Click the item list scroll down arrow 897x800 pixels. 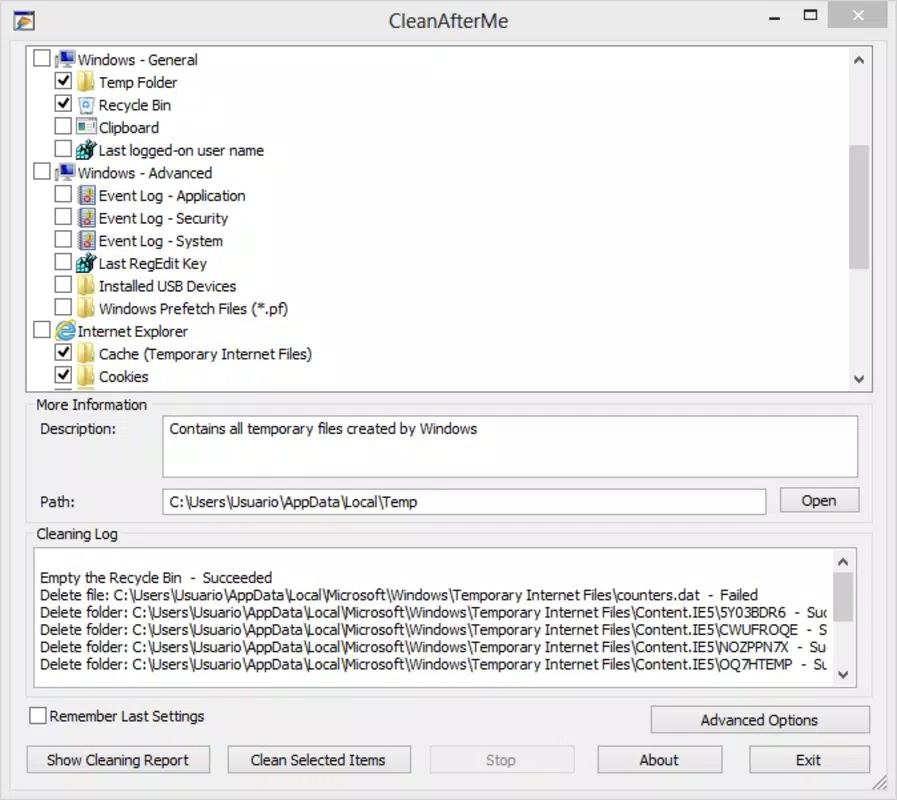[x=859, y=379]
